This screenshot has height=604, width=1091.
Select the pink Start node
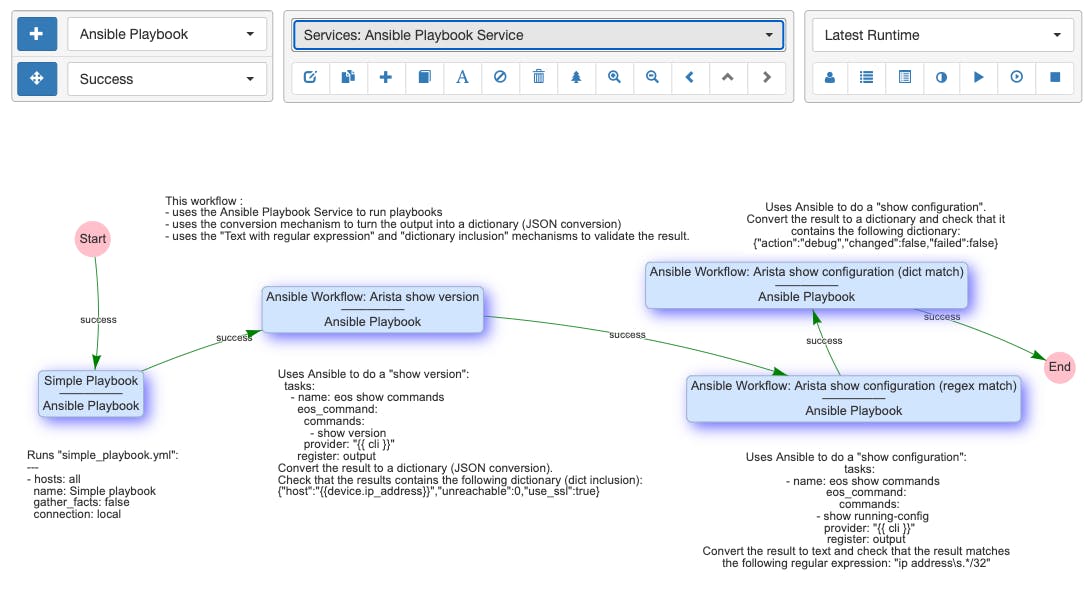(93, 239)
